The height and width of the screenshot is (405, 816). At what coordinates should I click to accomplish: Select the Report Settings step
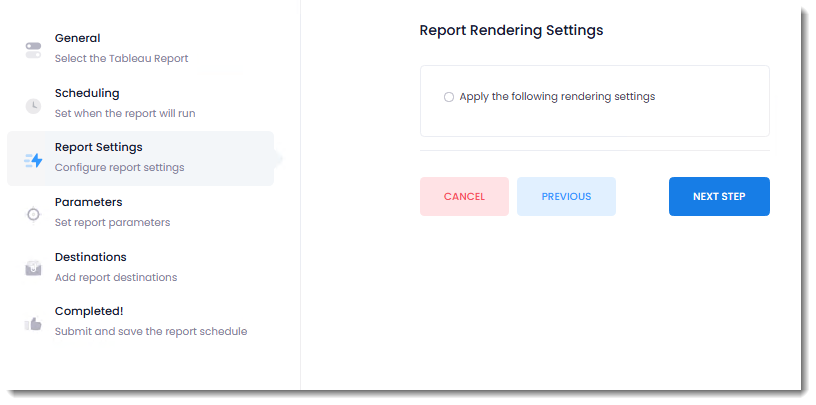coord(98,148)
